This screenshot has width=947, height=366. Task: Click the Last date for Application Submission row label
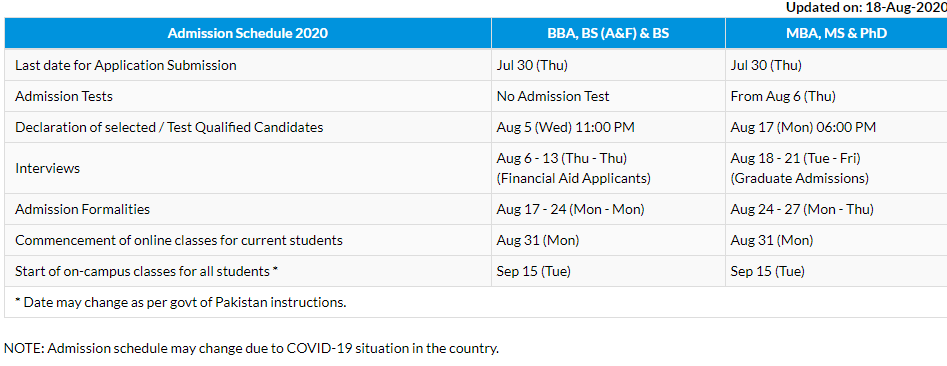126,65
